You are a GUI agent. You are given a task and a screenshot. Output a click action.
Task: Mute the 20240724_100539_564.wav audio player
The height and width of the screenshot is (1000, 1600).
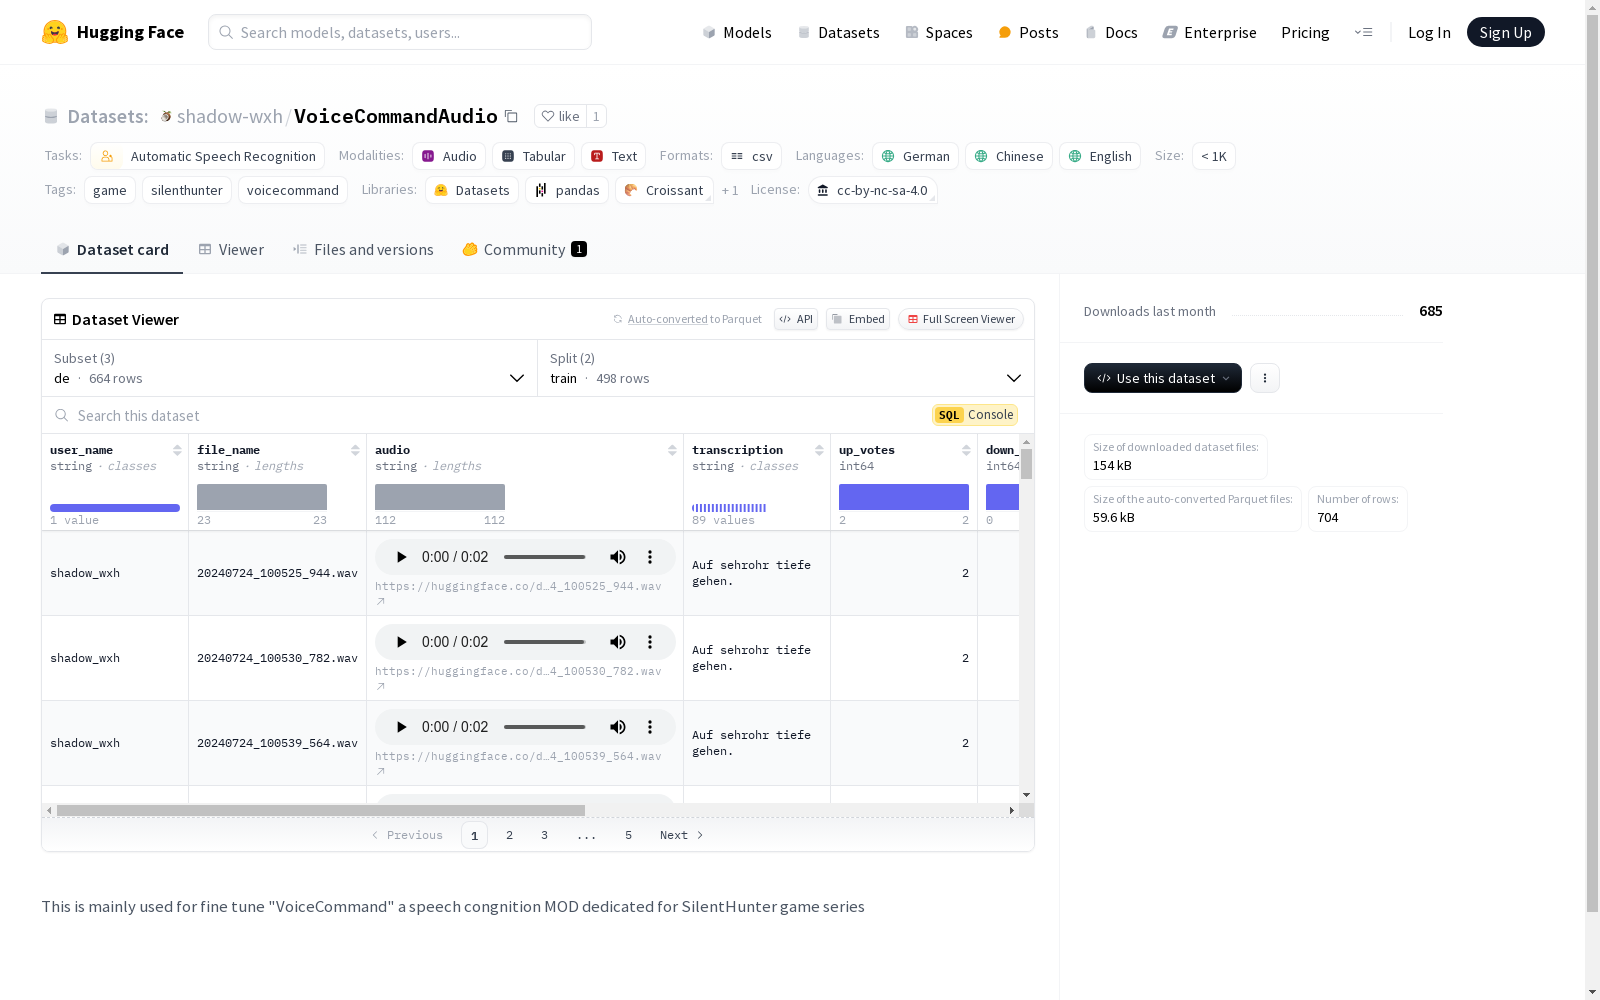618,727
